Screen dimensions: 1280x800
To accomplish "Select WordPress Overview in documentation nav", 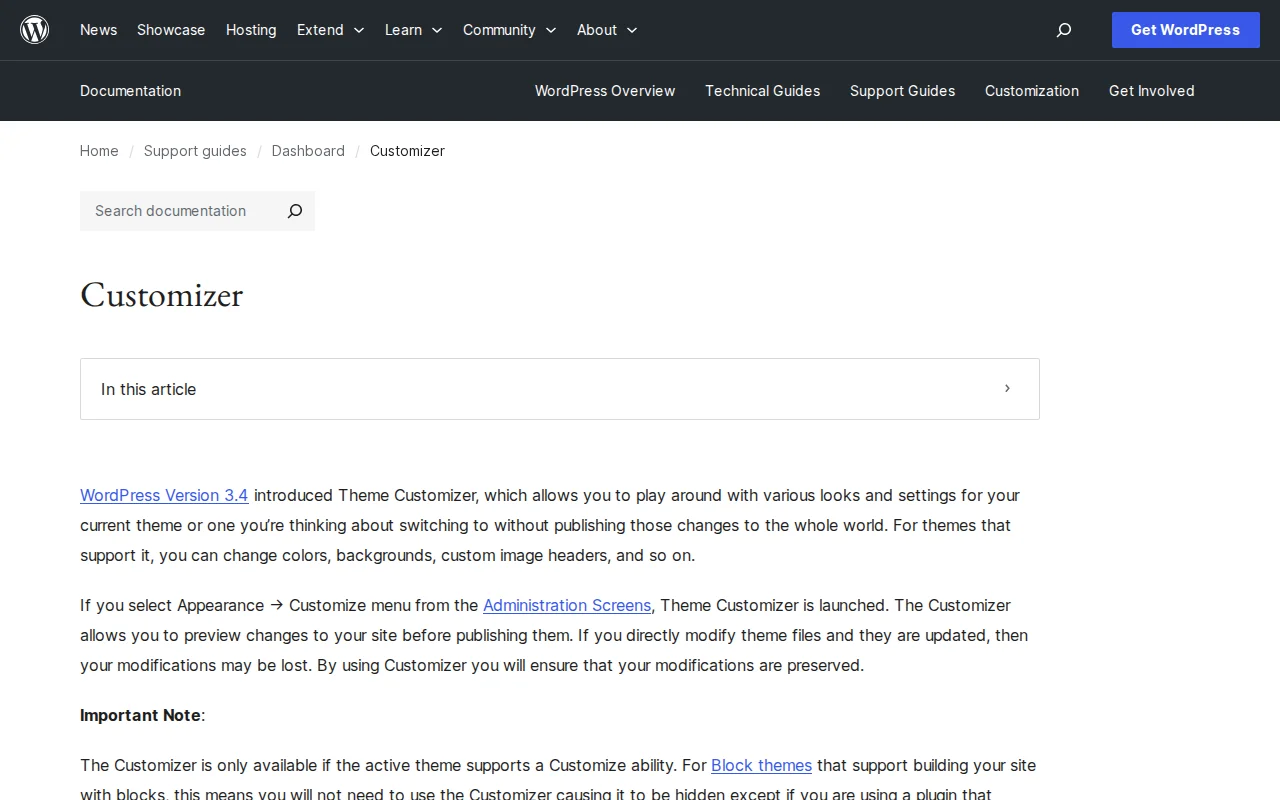I will click(605, 91).
